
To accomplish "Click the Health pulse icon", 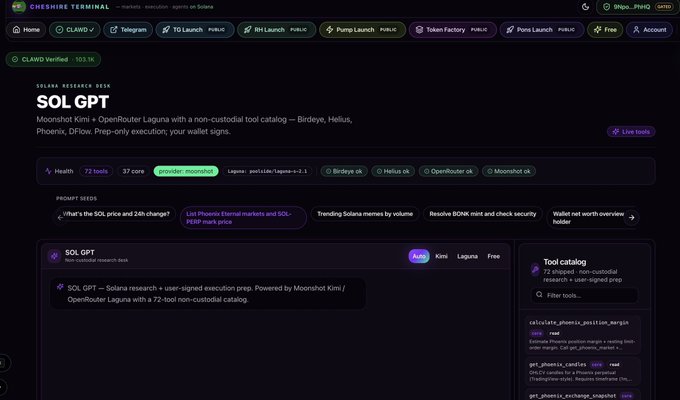I will pyautogui.click(x=48, y=171).
